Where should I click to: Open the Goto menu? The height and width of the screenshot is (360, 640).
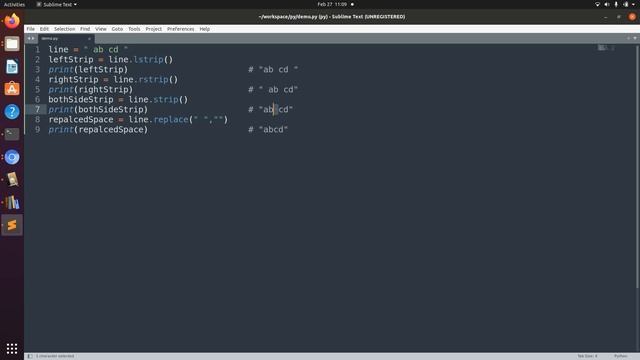(x=117, y=29)
